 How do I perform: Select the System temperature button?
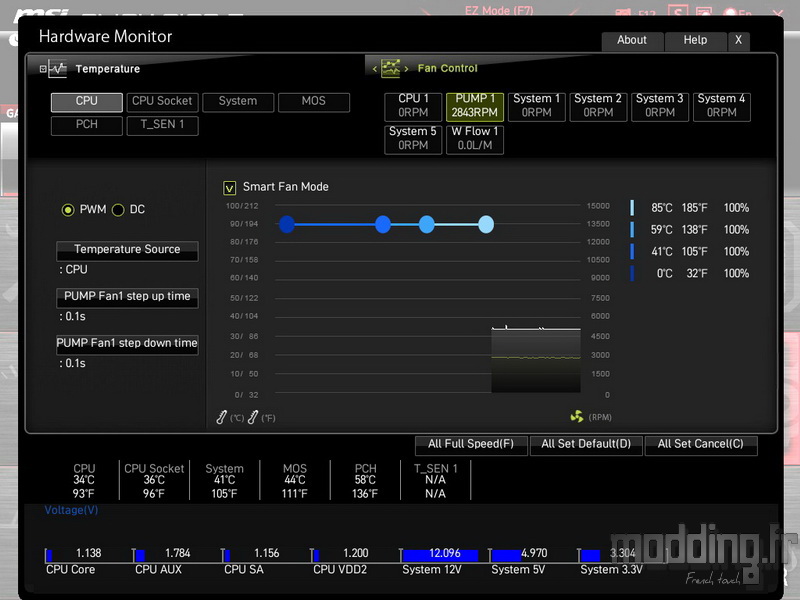238,102
